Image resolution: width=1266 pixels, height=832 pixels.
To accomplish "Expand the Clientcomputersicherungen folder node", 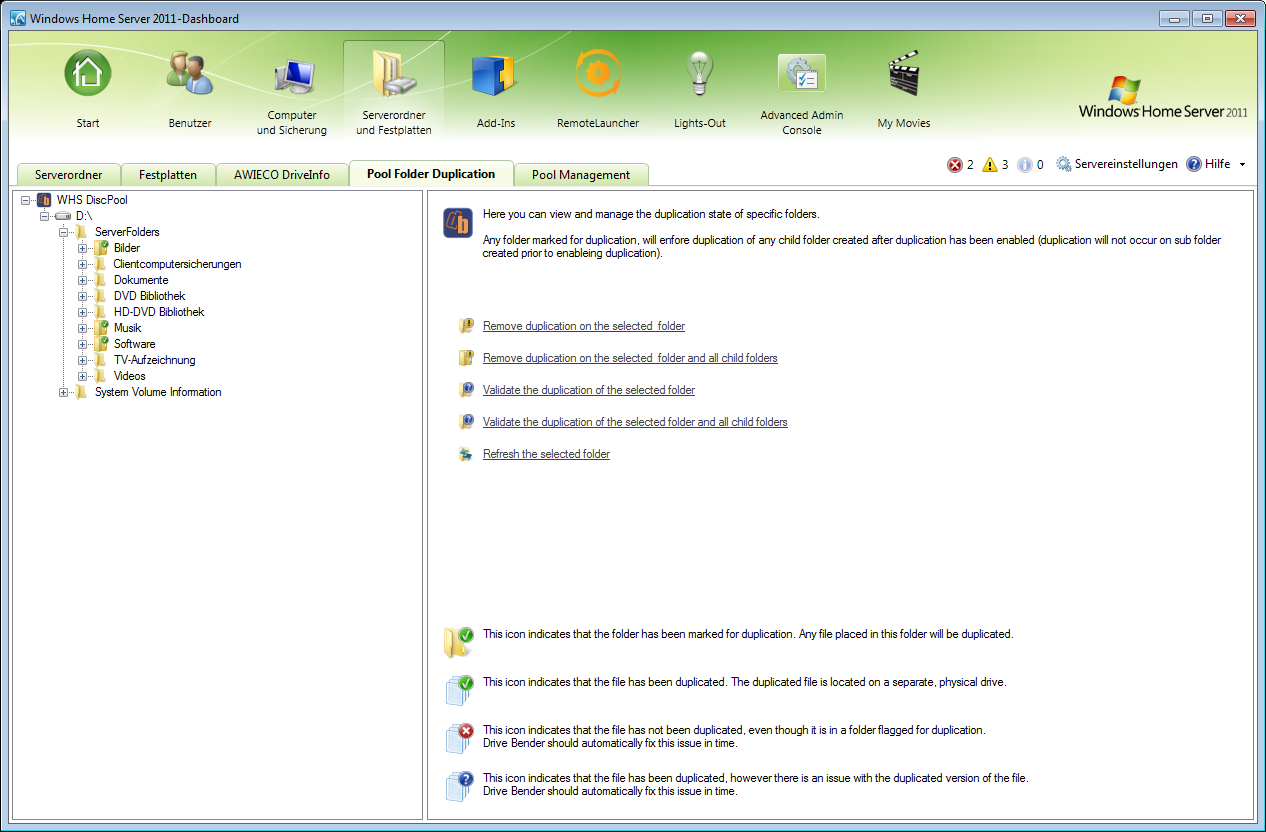I will point(83,264).
